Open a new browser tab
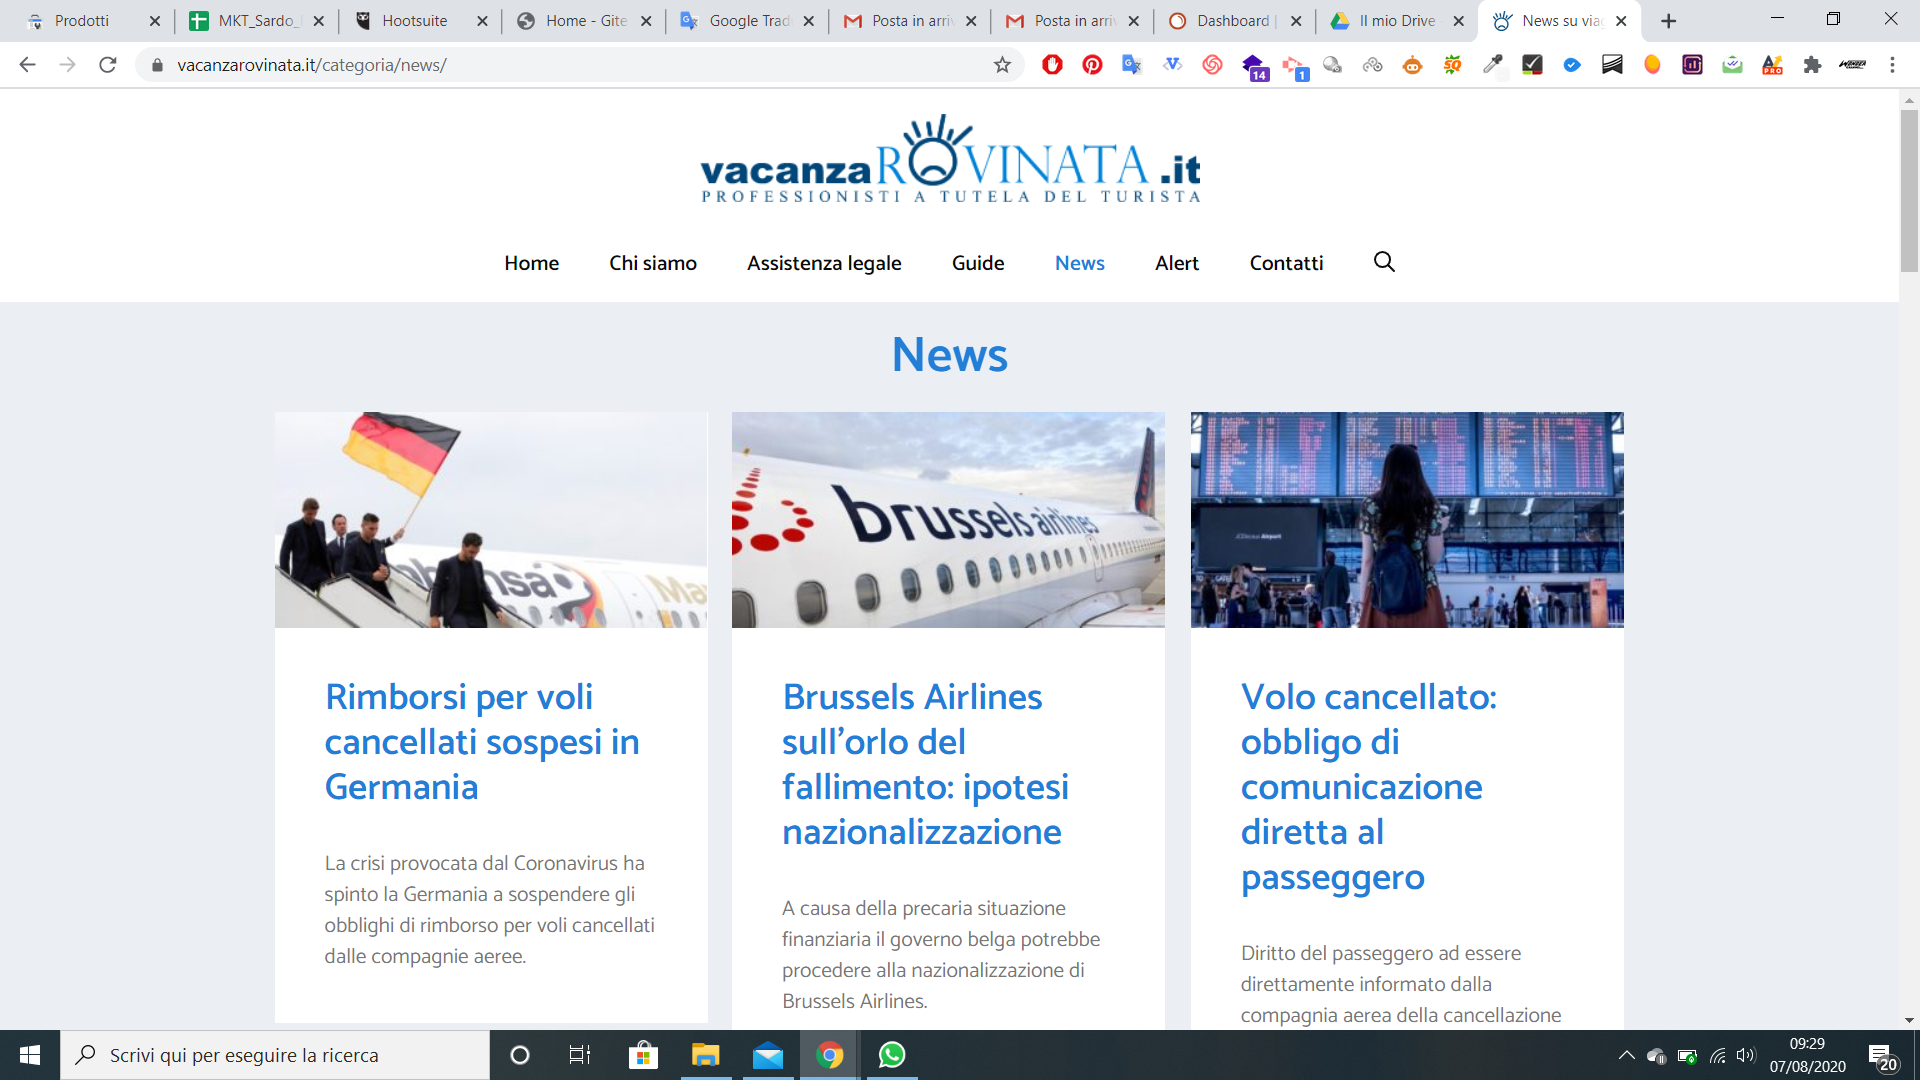Screen dimensions: 1920x1080 click(x=1668, y=21)
